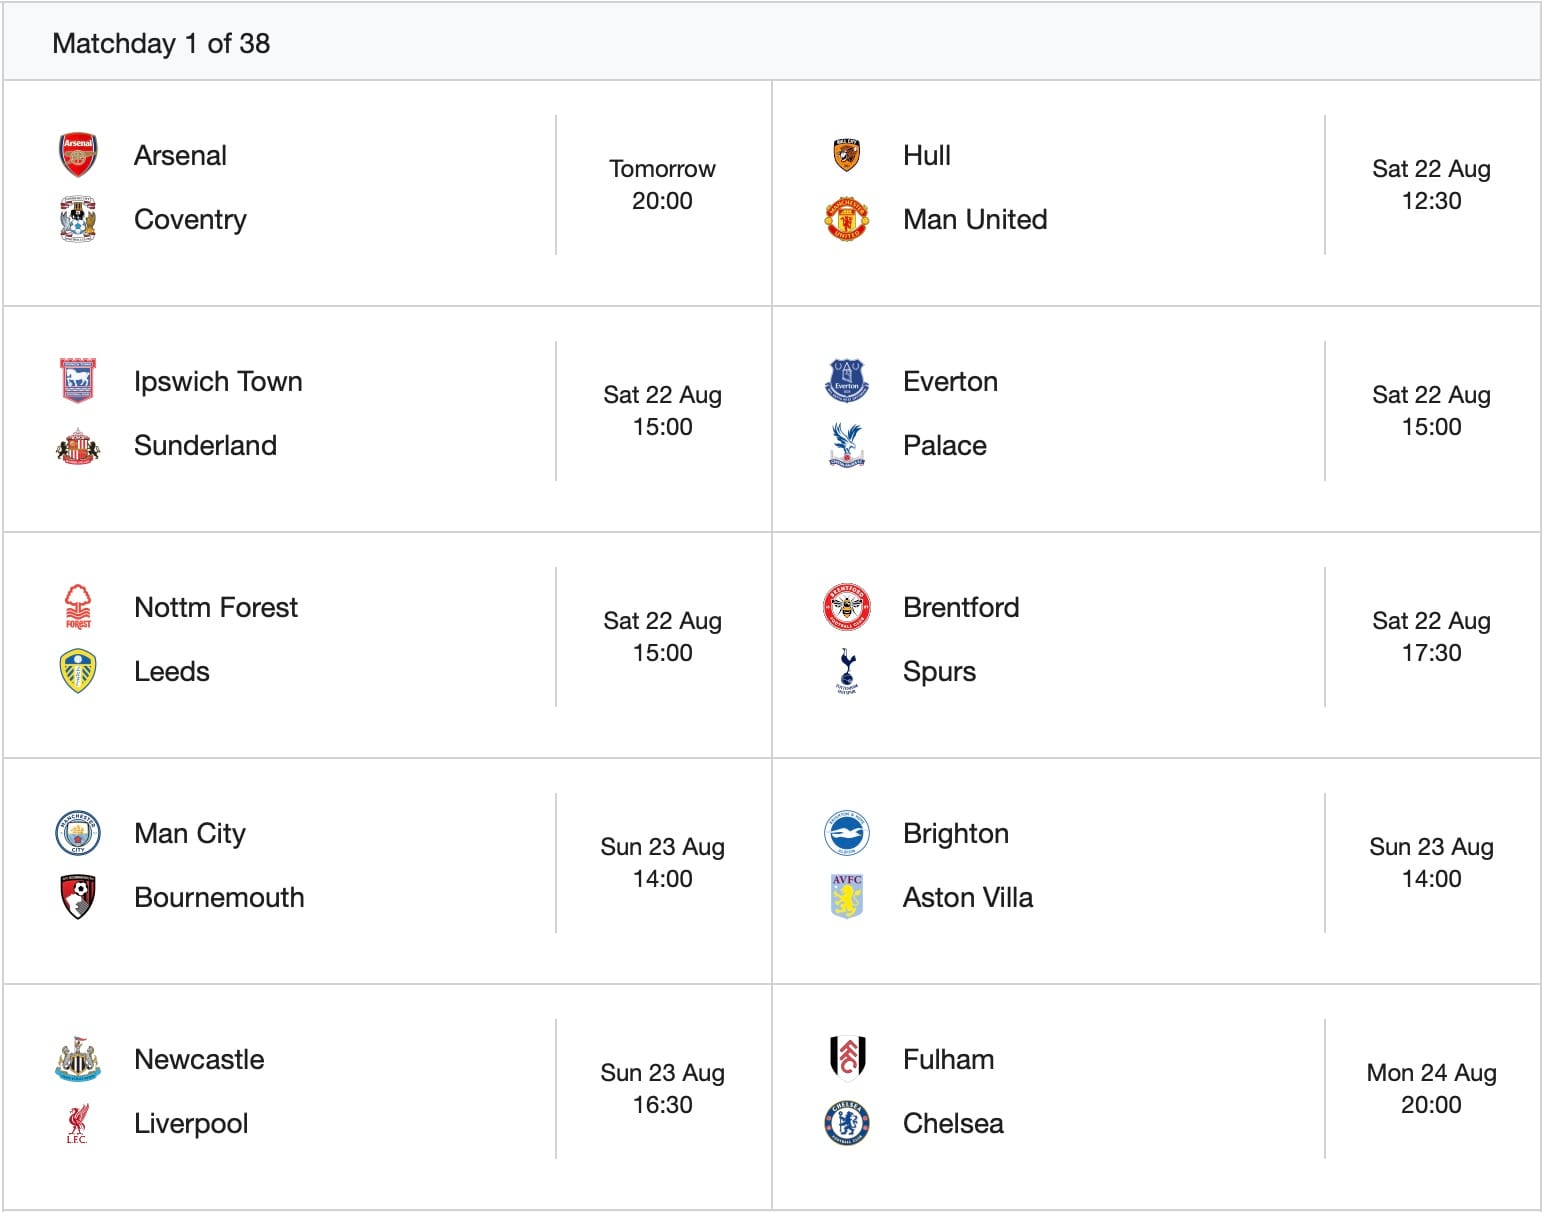Screen dimensions: 1542x1212
Task: Click the Fulham team name
Action: pos(948,1059)
